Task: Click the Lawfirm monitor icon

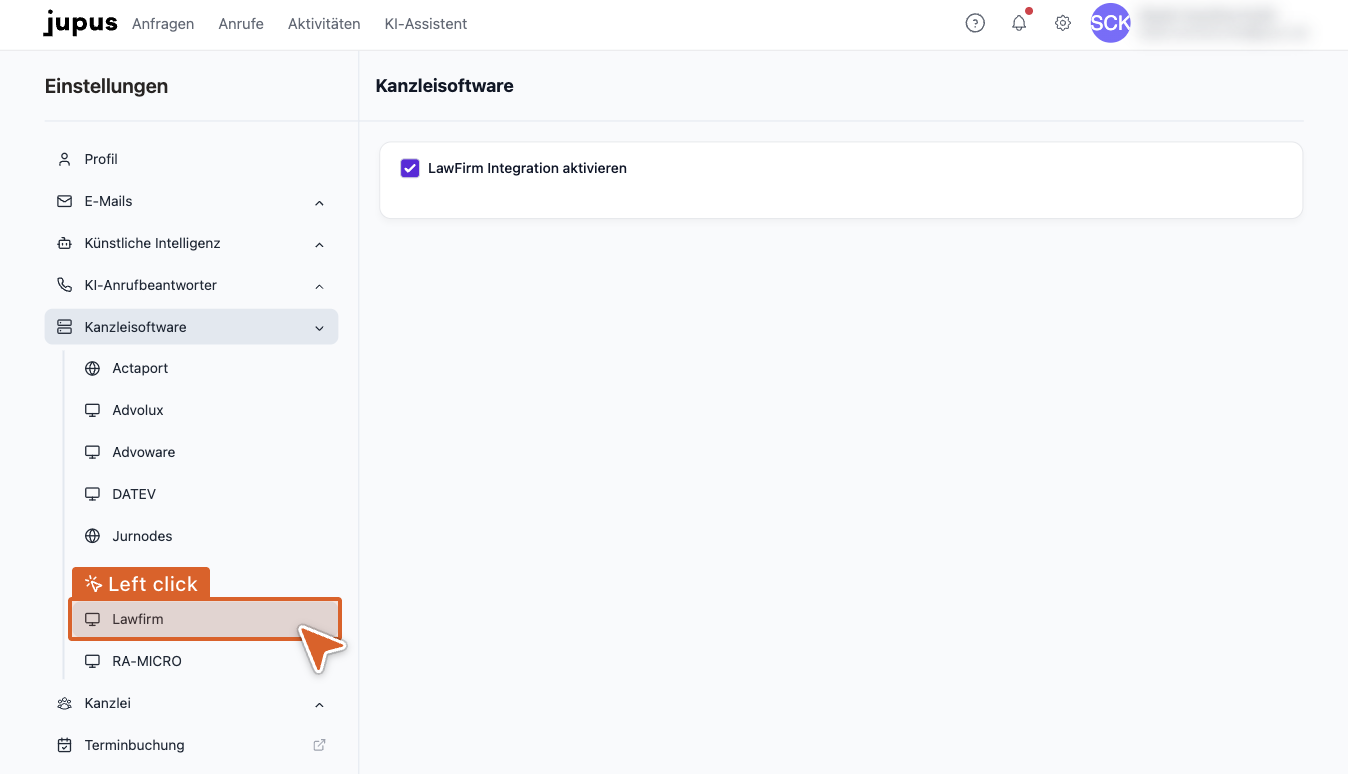Action: click(93, 619)
